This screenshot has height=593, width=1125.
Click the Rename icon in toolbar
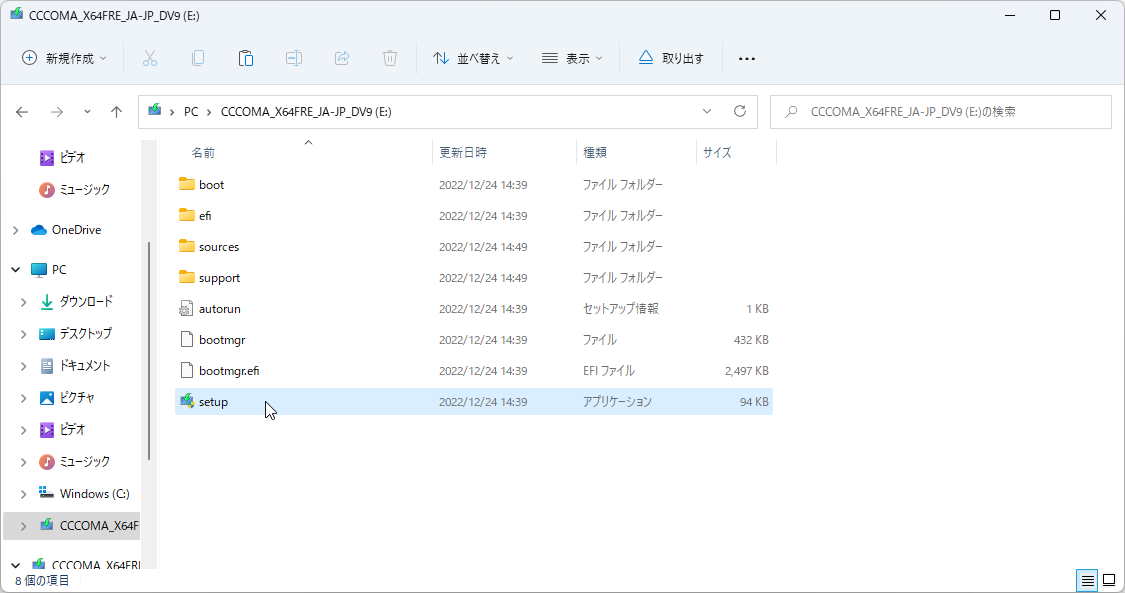click(293, 58)
